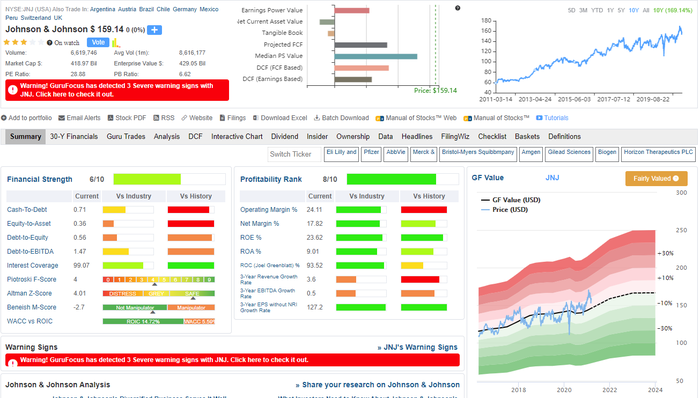The width and height of the screenshot is (700, 398).
Task: Switch ticker to Eli Lilly and
Action: coord(341,154)
